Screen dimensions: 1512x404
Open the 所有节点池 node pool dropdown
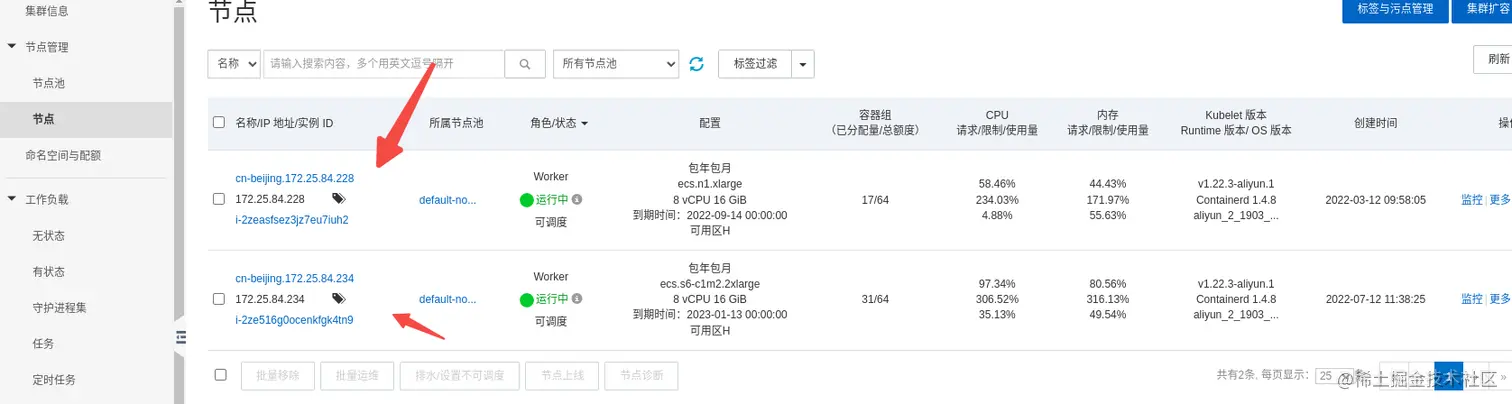tap(616, 64)
